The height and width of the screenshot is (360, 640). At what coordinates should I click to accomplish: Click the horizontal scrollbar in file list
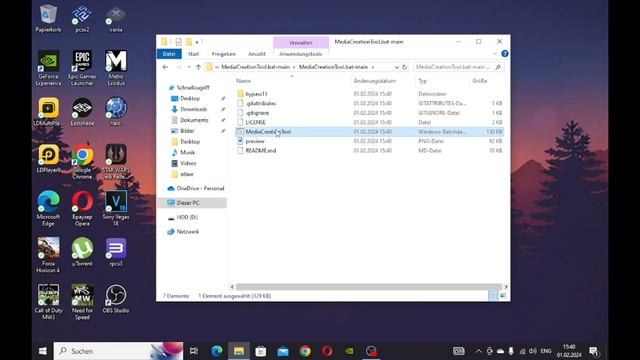tap(369, 287)
